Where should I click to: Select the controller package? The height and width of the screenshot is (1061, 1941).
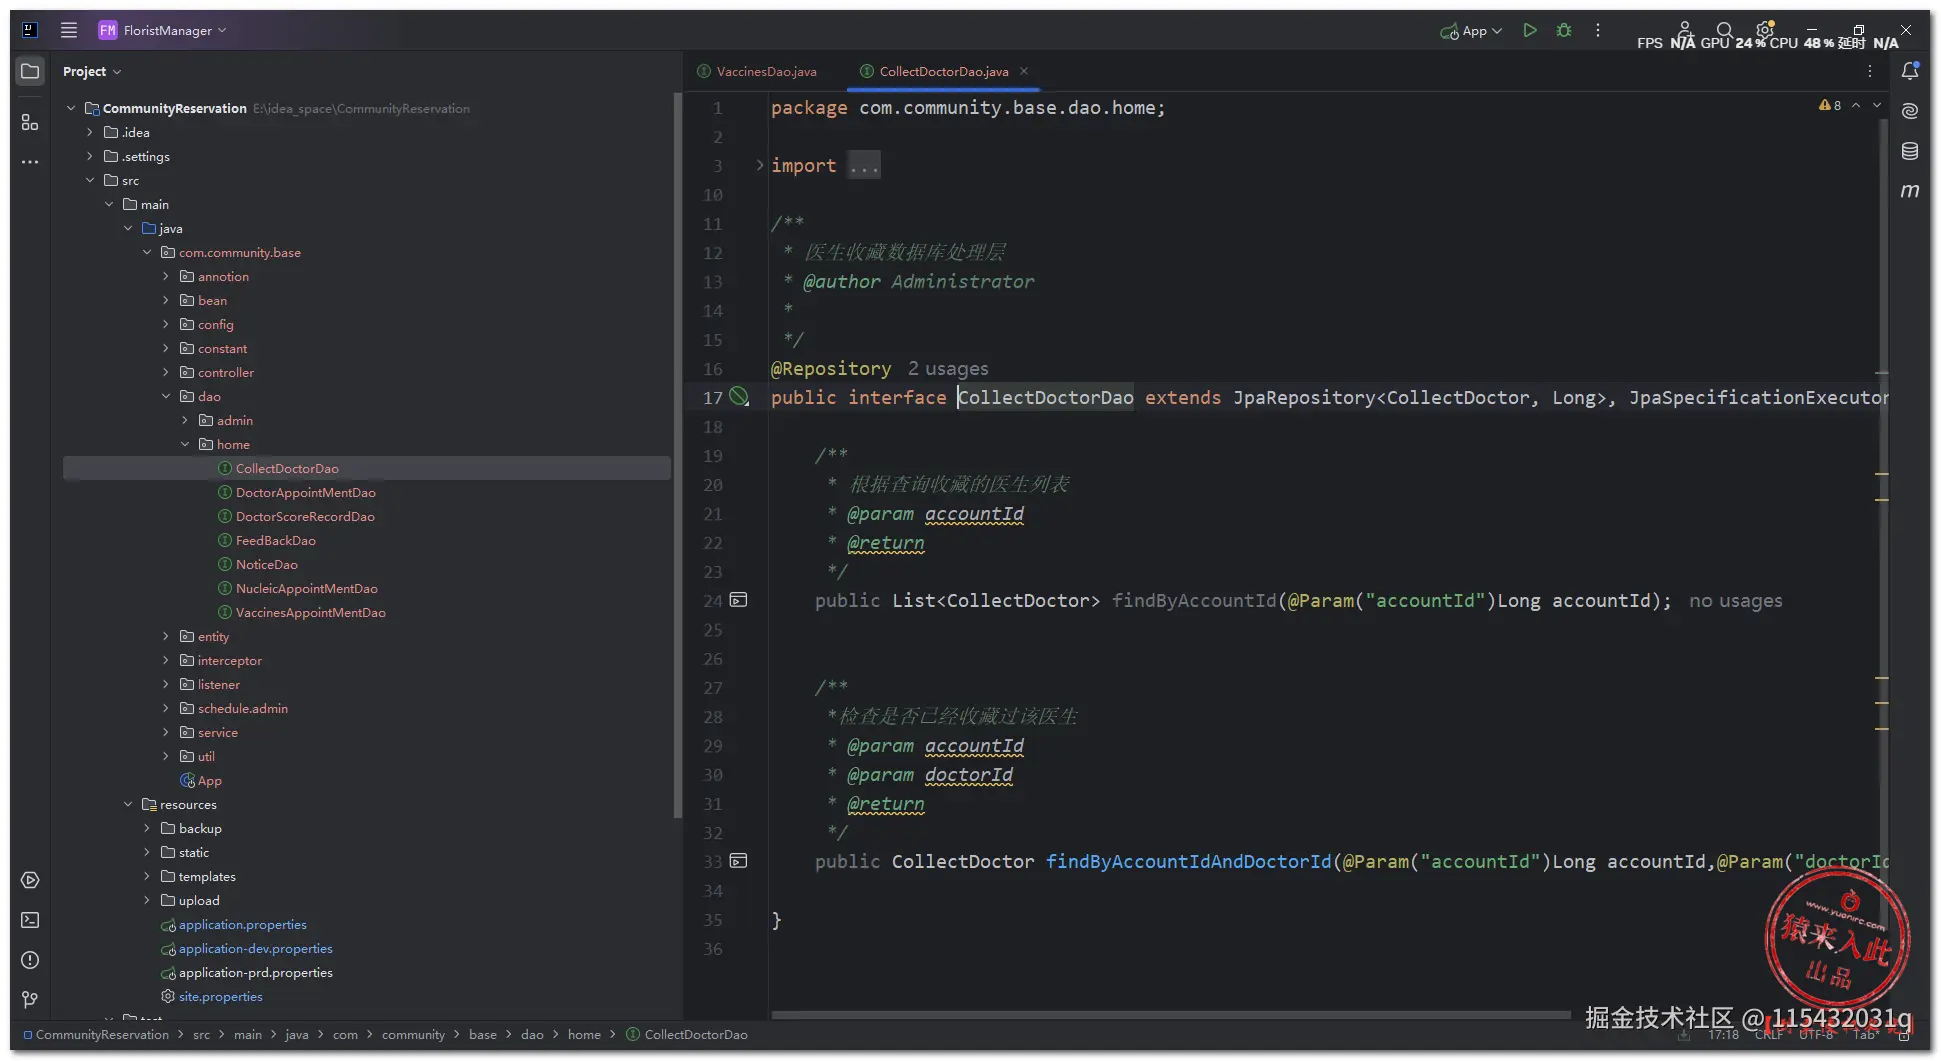coord(225,372)
